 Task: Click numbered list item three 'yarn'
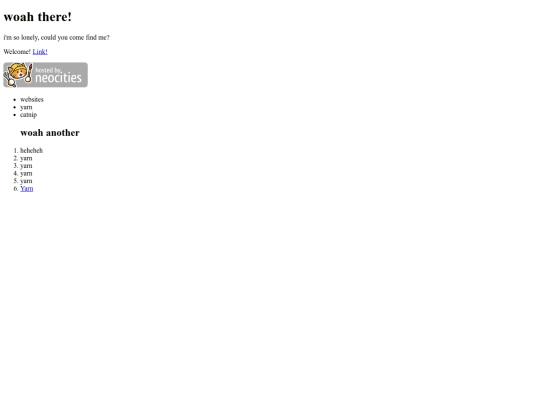26,166
